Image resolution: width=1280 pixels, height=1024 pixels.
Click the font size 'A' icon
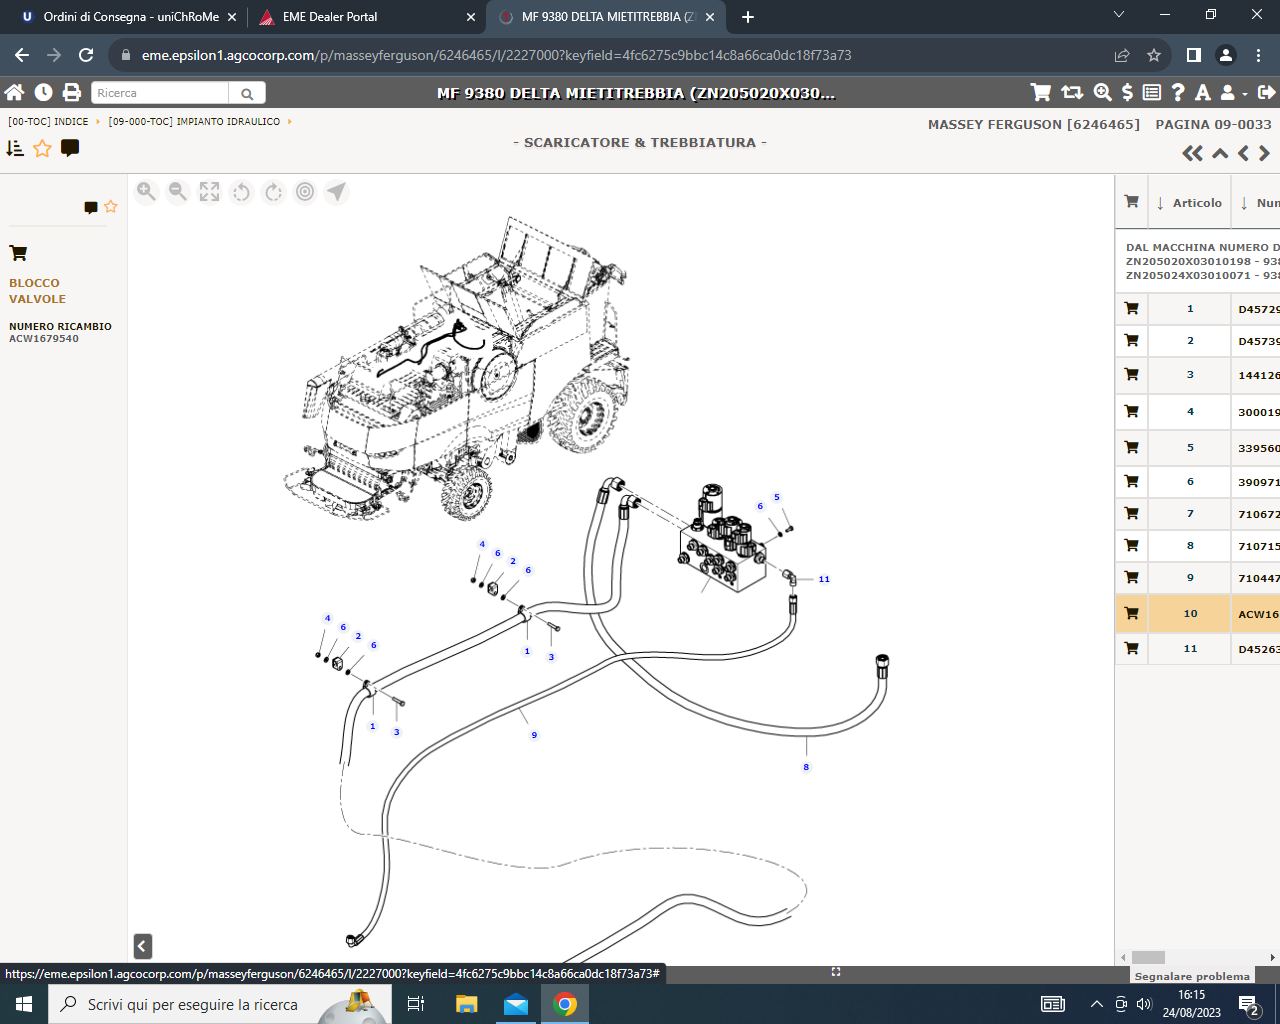pyautogui.click(x=1203, y=92)
